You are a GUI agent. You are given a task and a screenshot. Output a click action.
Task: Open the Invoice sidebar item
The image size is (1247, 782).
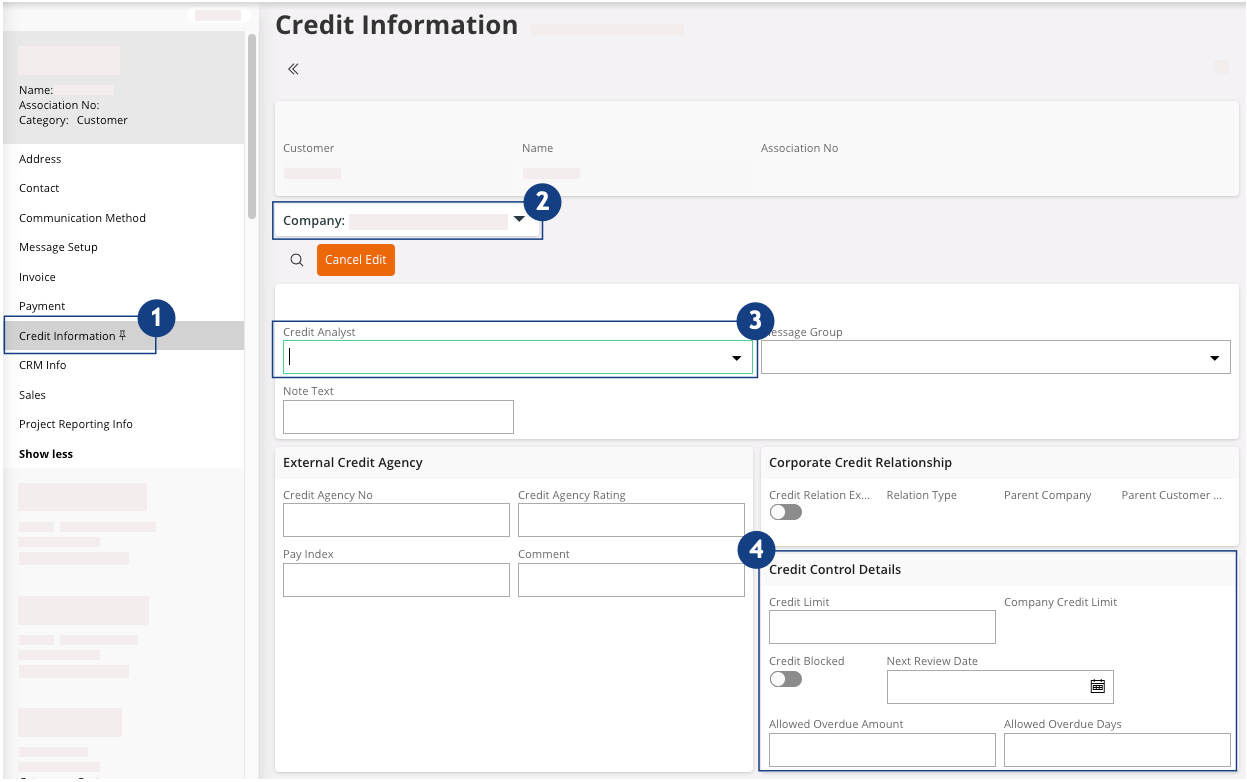[37, 277]
